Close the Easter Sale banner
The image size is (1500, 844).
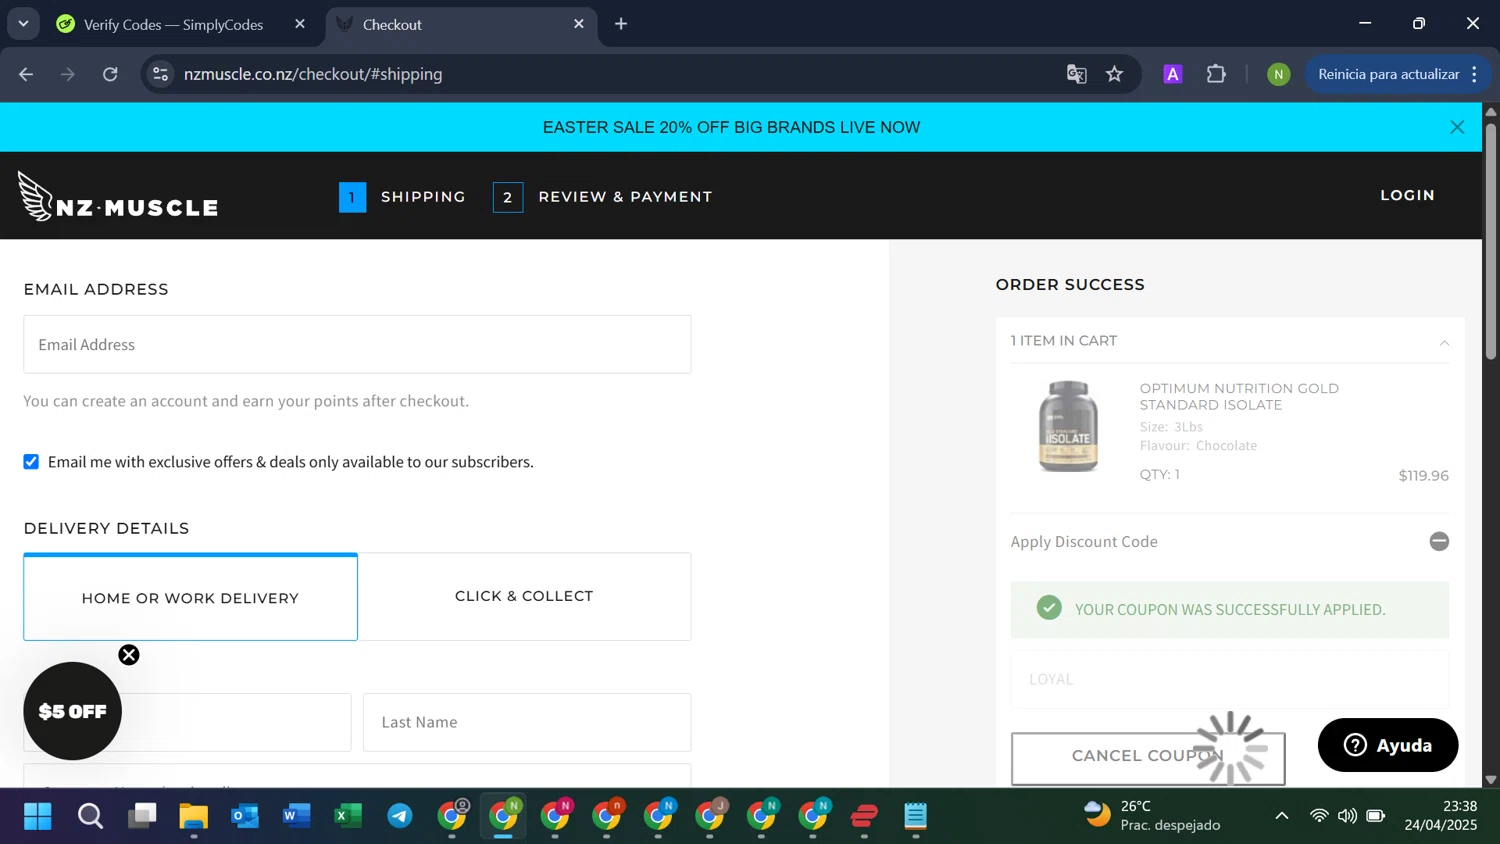[1457, 127]
